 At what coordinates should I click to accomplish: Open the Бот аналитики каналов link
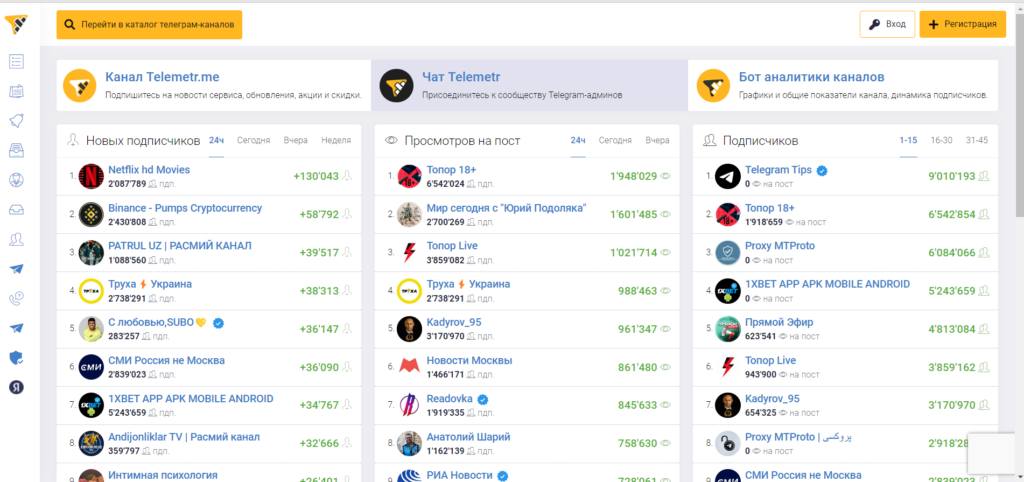[812, 77]
